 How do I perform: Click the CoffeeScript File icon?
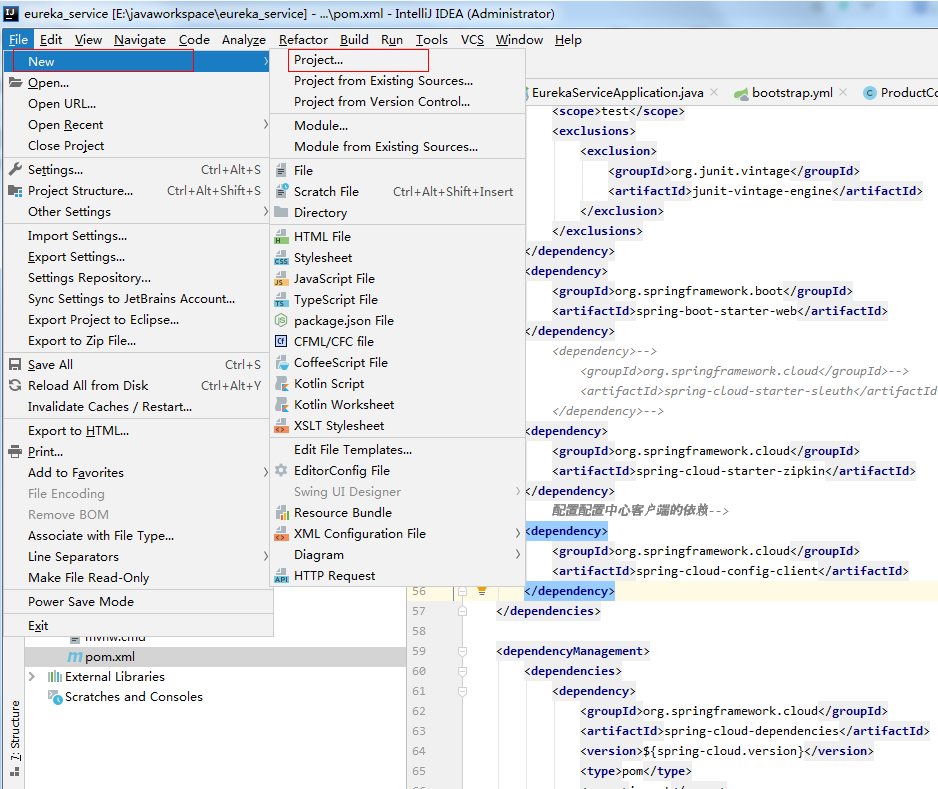coord(281,362)
